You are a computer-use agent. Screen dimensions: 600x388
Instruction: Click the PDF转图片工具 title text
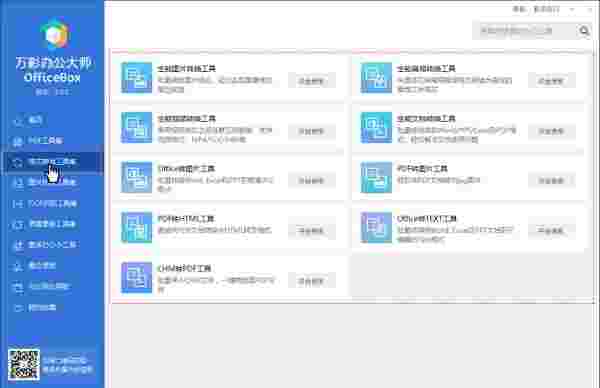coord(422,169)
